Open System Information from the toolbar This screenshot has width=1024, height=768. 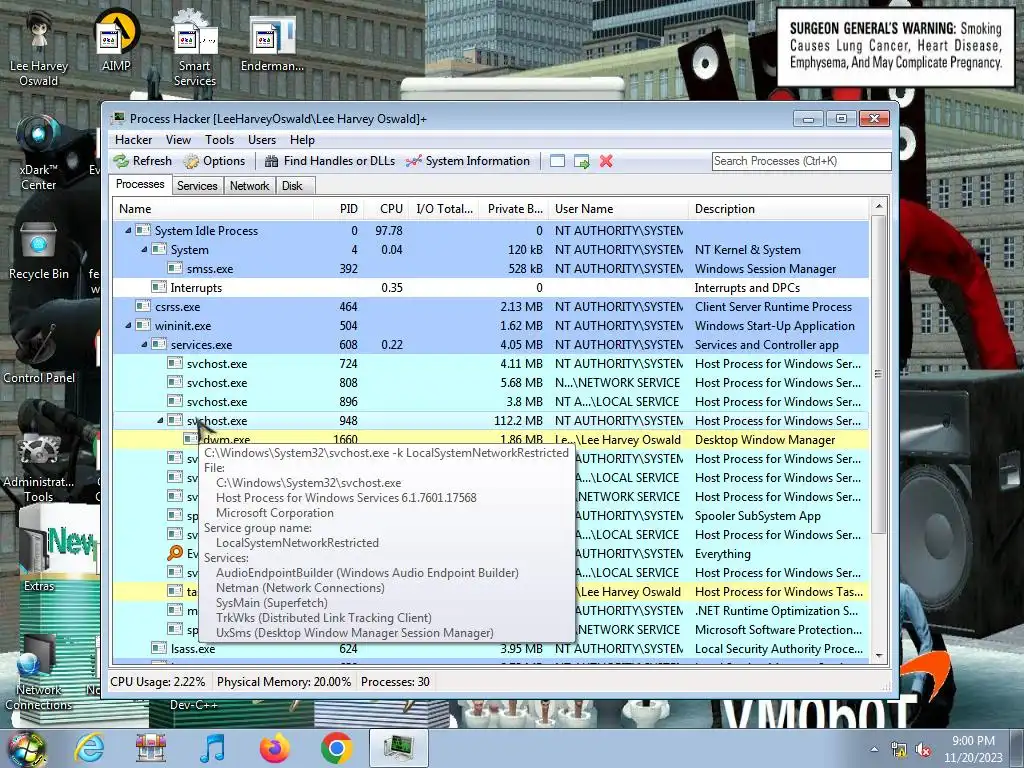click(x=468, y=161)
